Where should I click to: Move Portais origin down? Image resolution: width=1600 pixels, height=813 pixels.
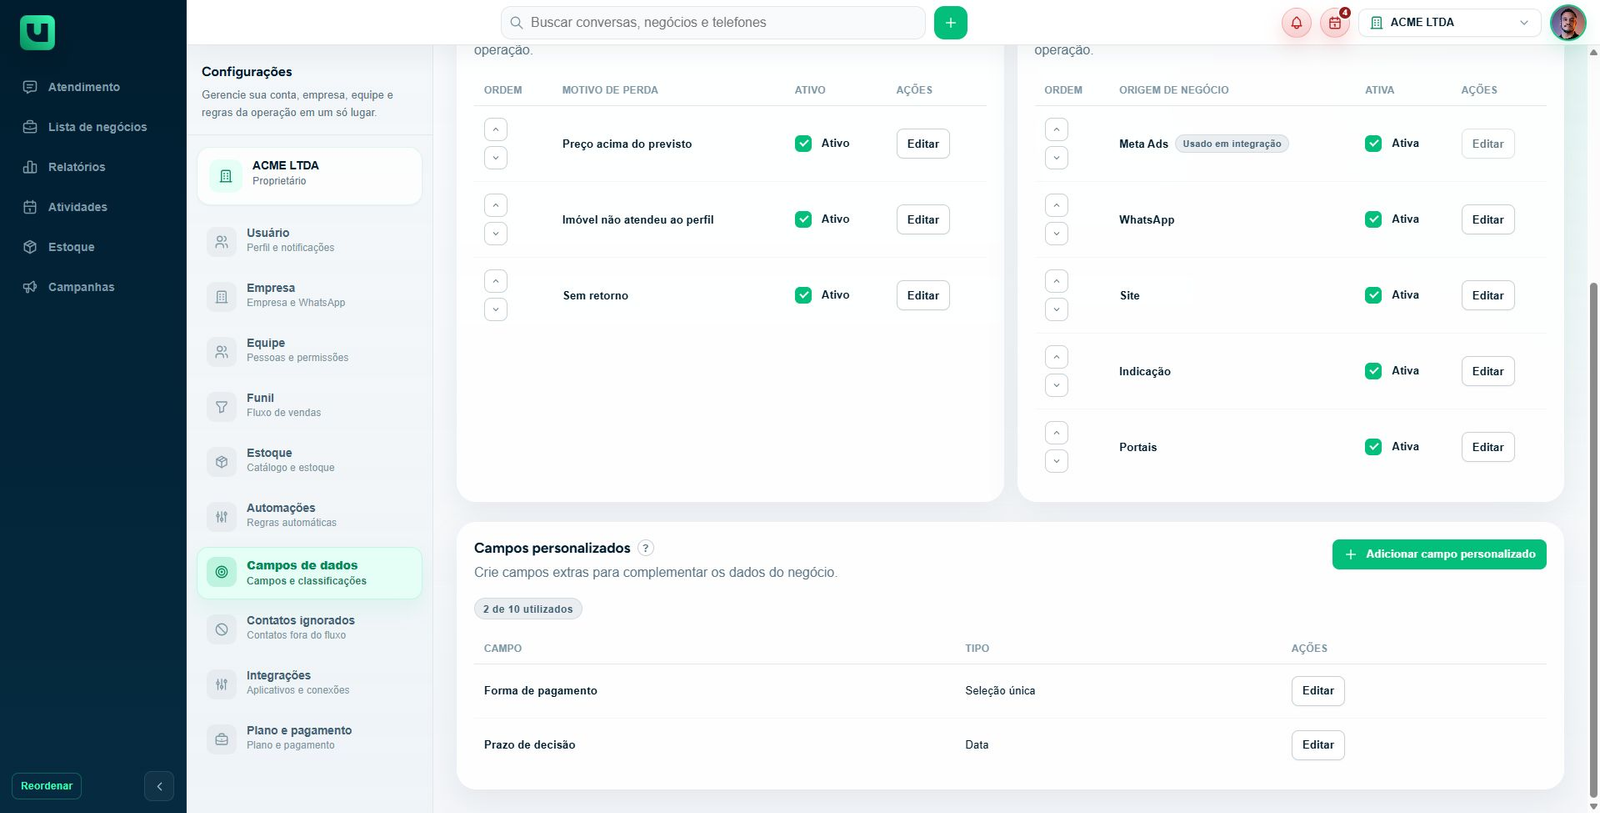click(x=1056, y=461)
